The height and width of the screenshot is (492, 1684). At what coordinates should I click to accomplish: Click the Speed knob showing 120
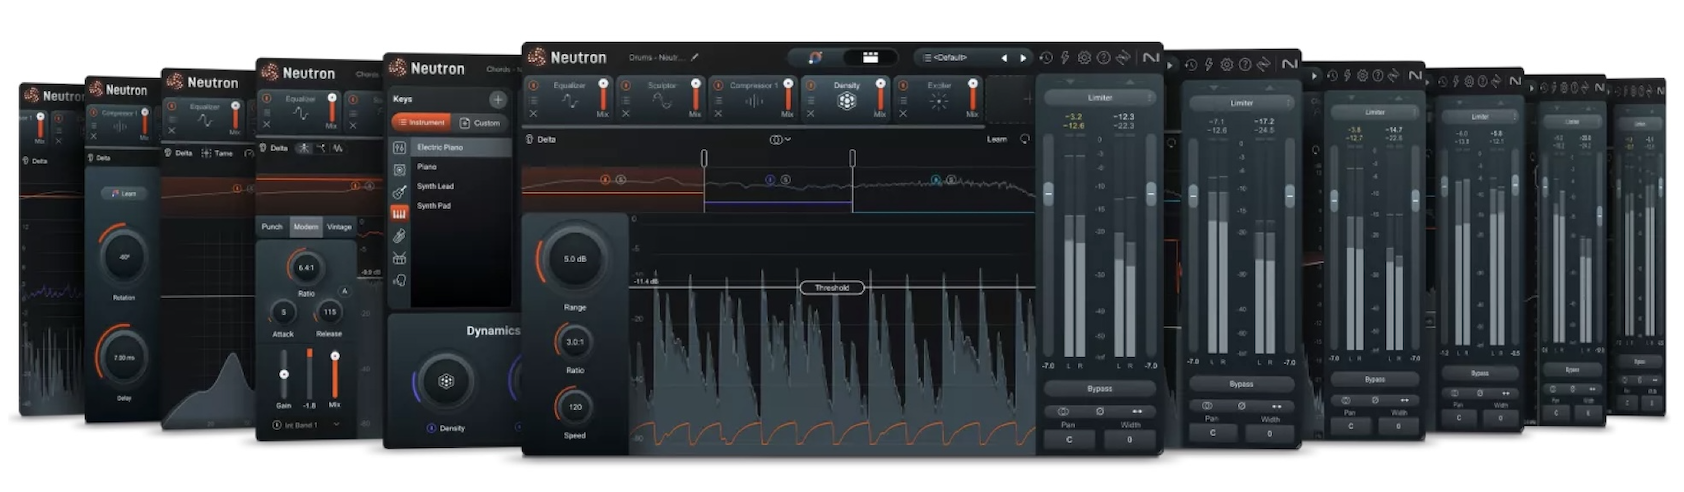pos(575,407)
